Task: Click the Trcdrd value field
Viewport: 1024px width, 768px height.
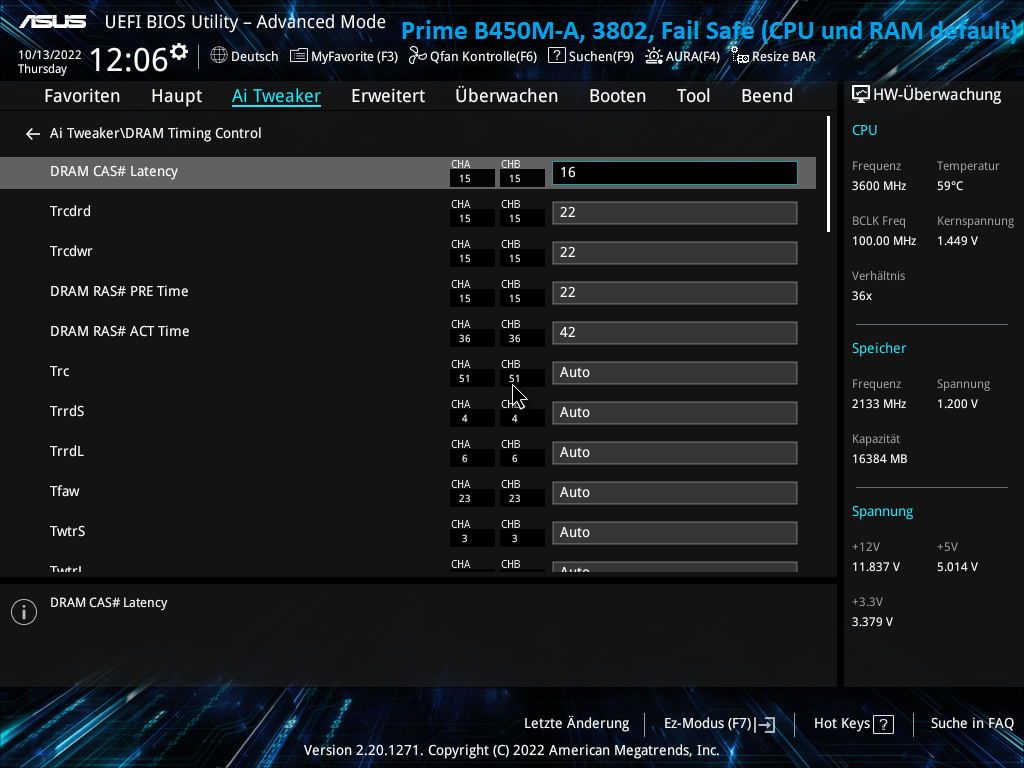Action: 675,213
